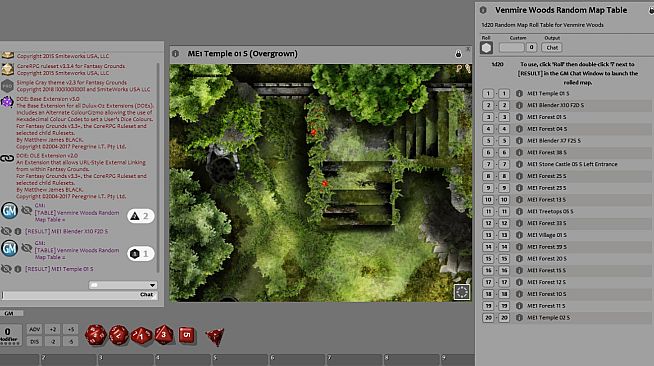Click the overgrown temple map image
654x366 pixels.
pyautogui.click(x=321, y=183)
